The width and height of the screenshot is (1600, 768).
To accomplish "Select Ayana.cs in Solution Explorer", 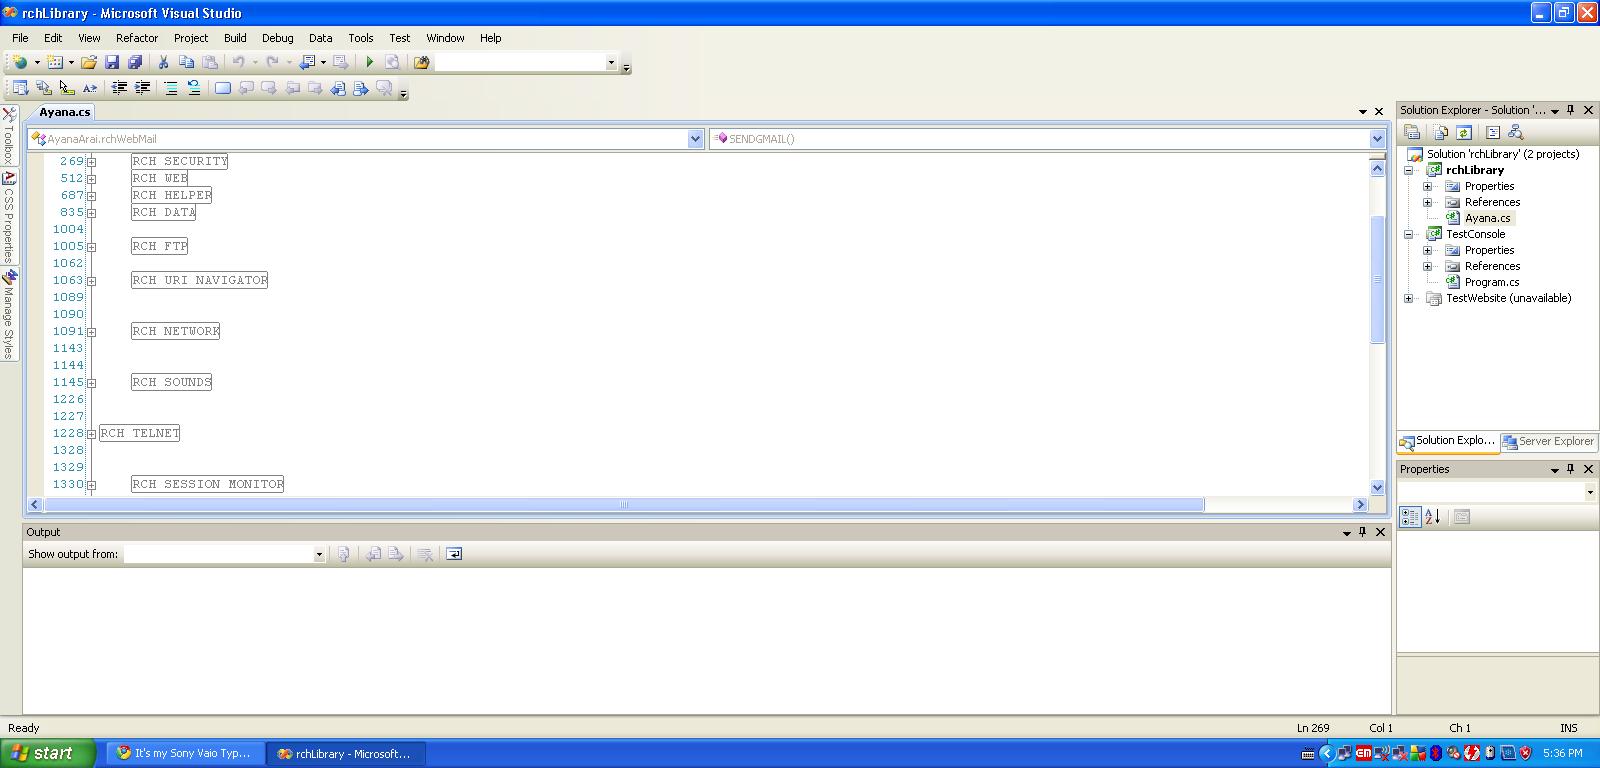I will click(x=1487, y=218).
